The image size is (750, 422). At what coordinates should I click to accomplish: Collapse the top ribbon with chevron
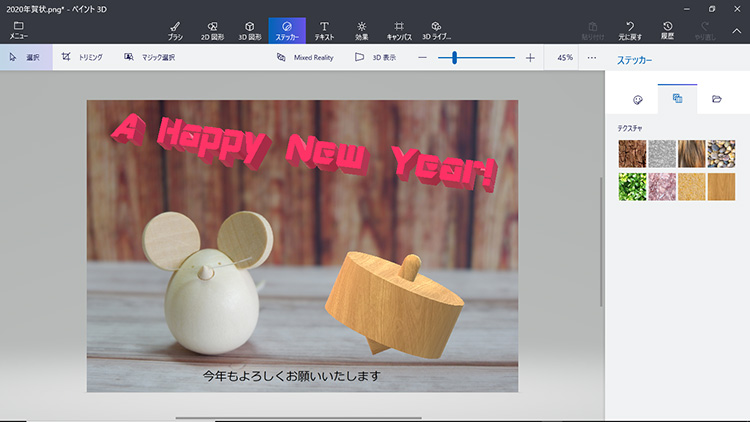(737, 29)
